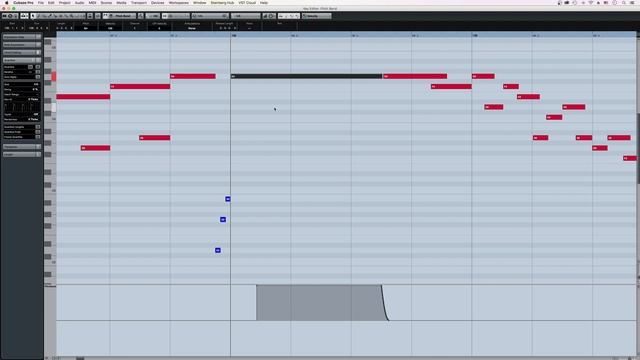Open the toolbar length quantize dropdown

coord(246,16)
